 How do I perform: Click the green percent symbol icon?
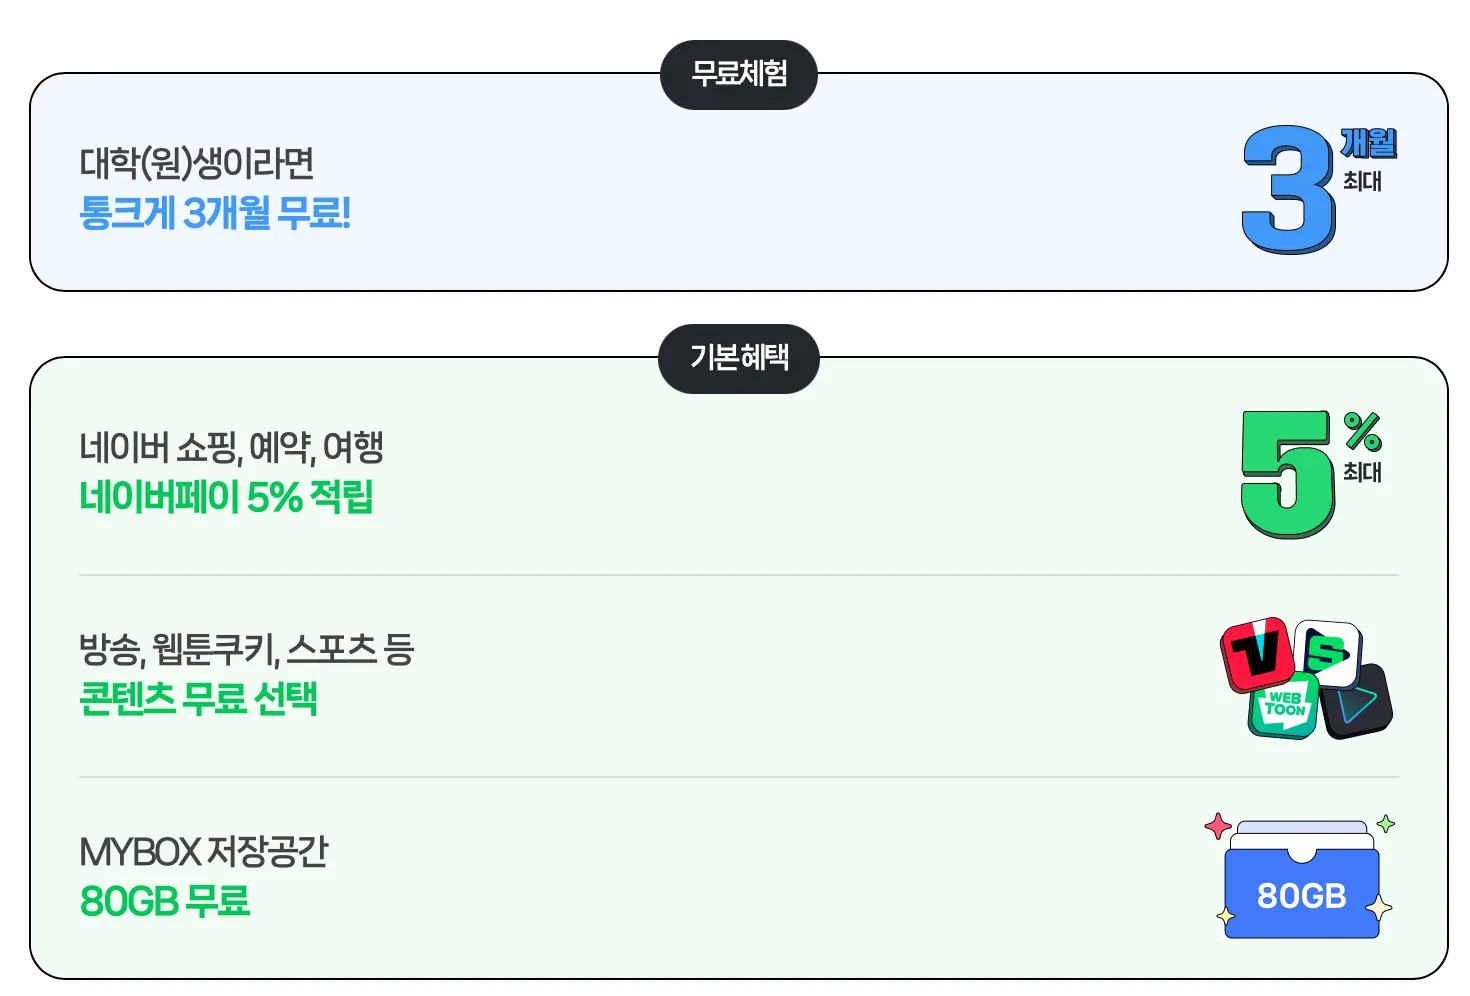point(1362,431)
